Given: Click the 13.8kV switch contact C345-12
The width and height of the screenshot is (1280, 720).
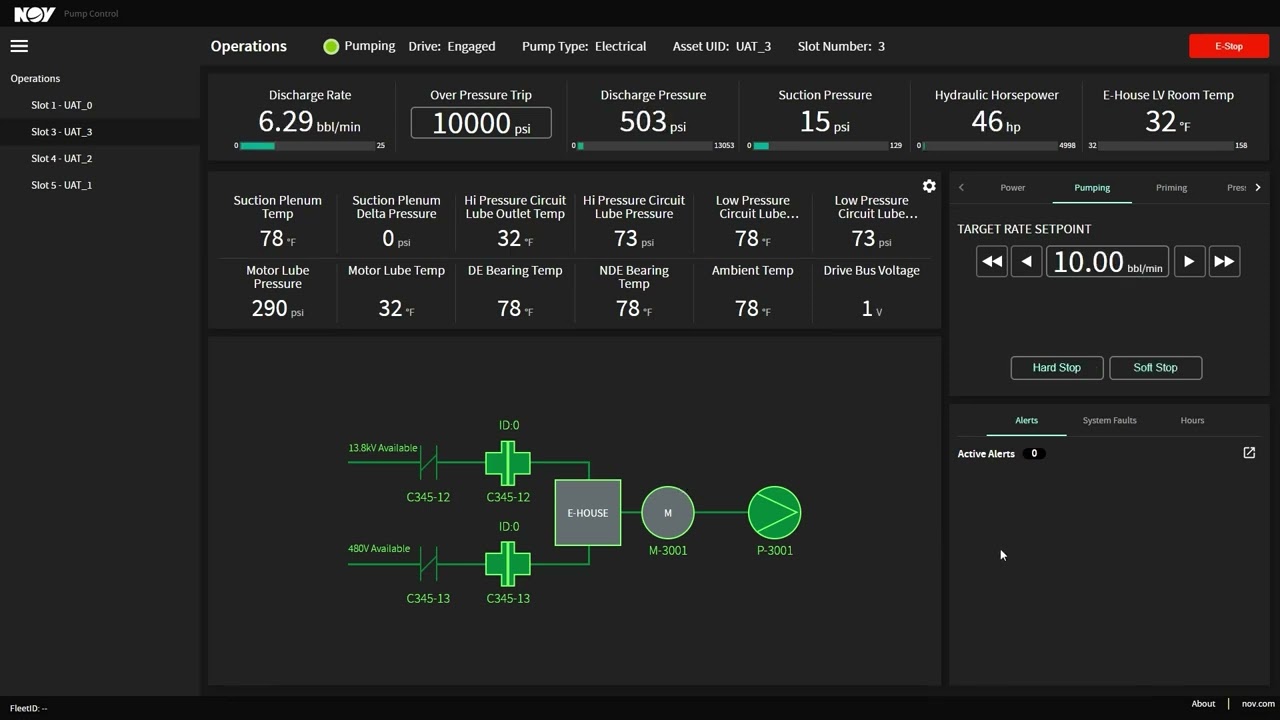Looking at the screenshot, I should (428, 463).
